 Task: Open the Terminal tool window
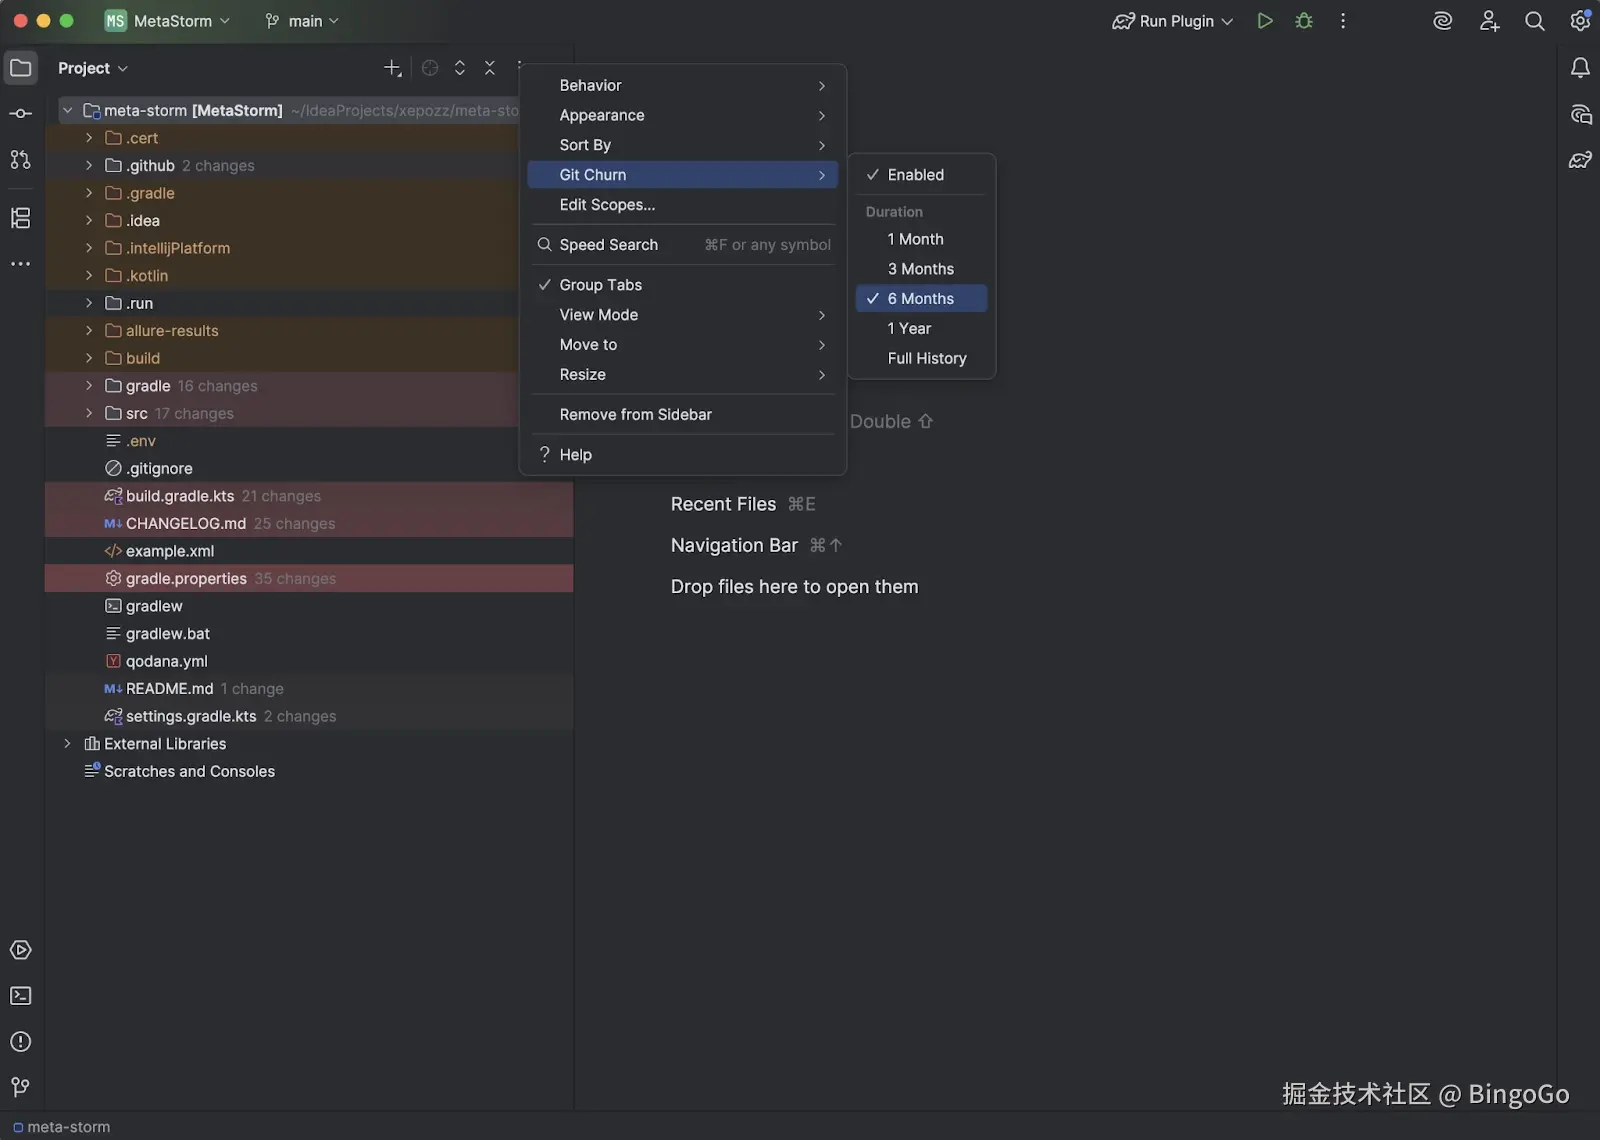[20, 996]
